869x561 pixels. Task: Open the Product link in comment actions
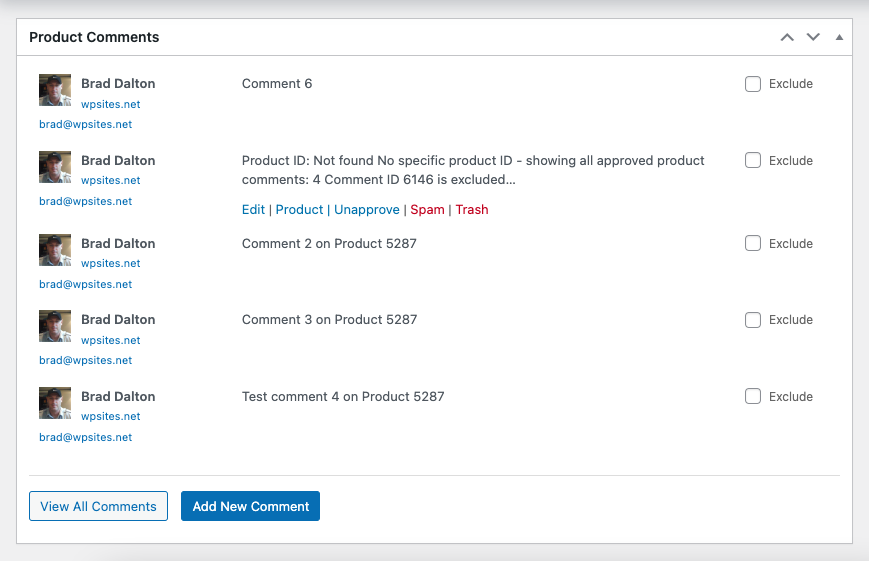pyautogui.click(x=299, y=210)
